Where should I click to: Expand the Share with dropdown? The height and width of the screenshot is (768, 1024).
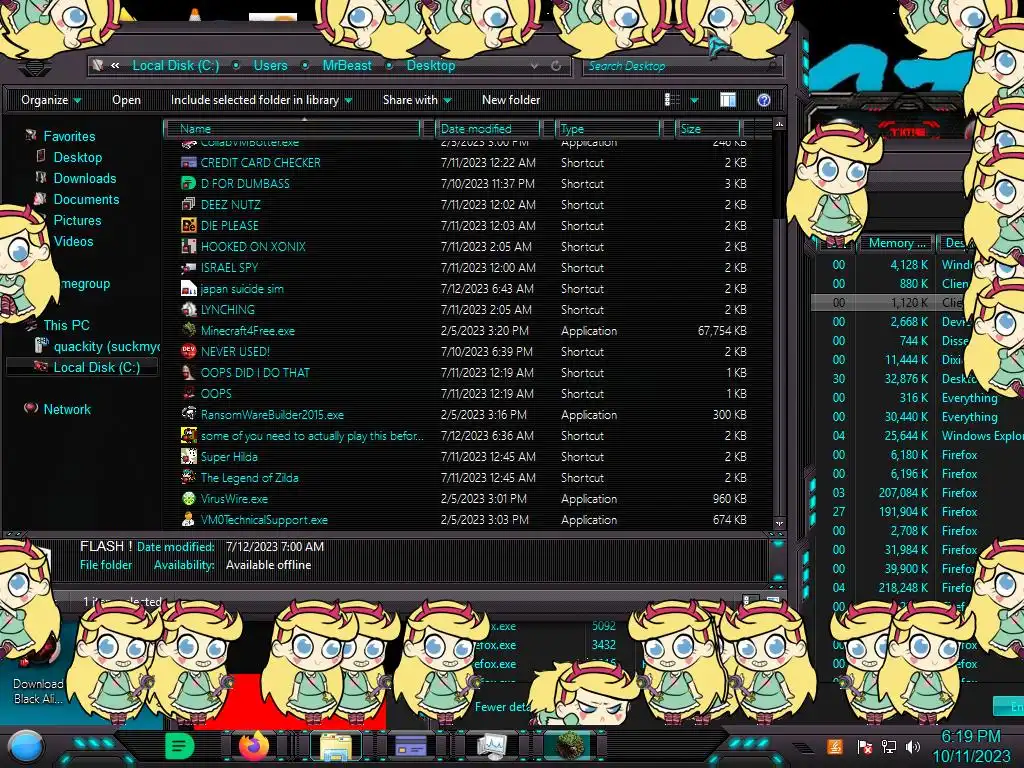(417, 100)
